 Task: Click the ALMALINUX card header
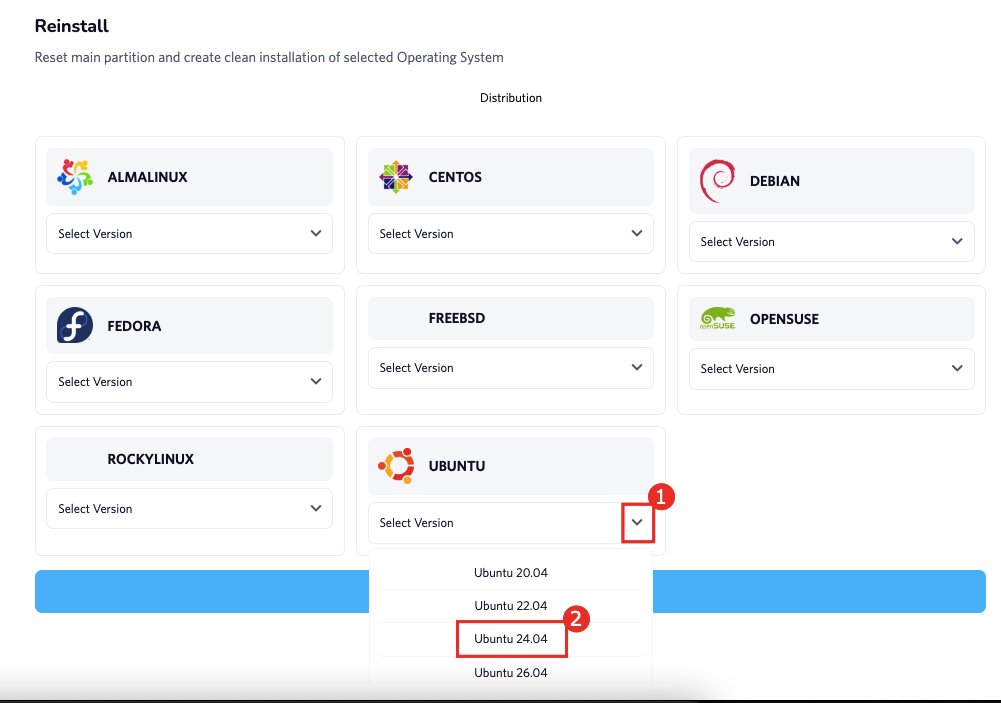click(x=190, y=177)
